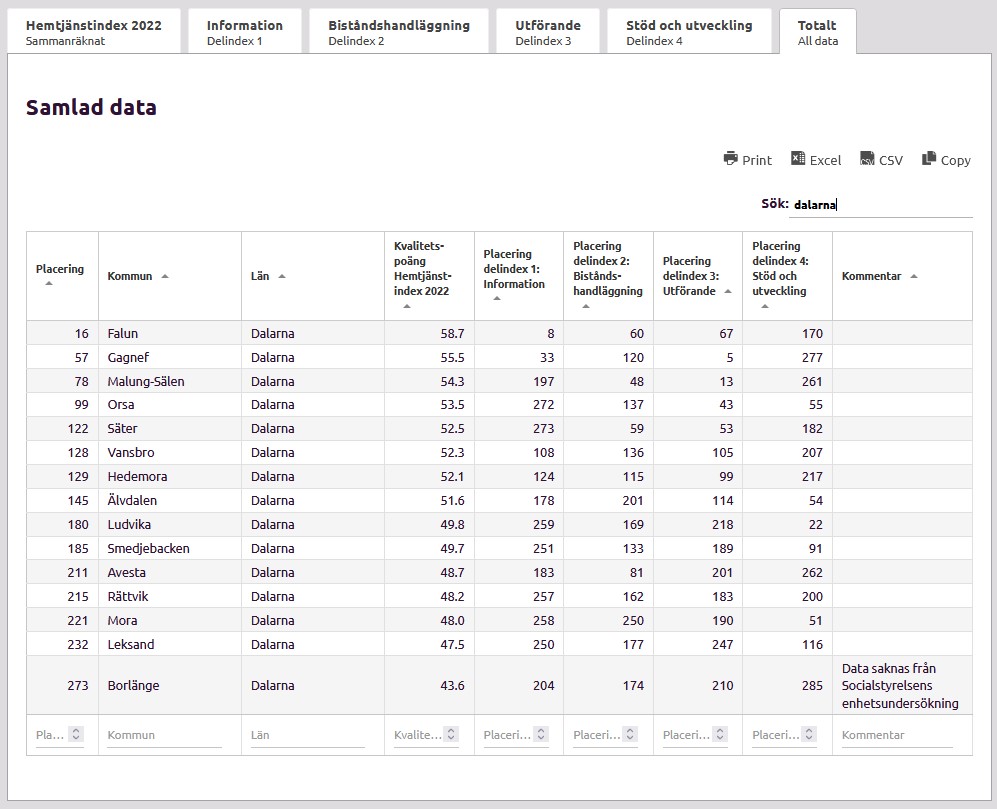This screenshot has width=997, height=809.
Task: Click the Kommun filter field in footer
Action: coord(165,735)
